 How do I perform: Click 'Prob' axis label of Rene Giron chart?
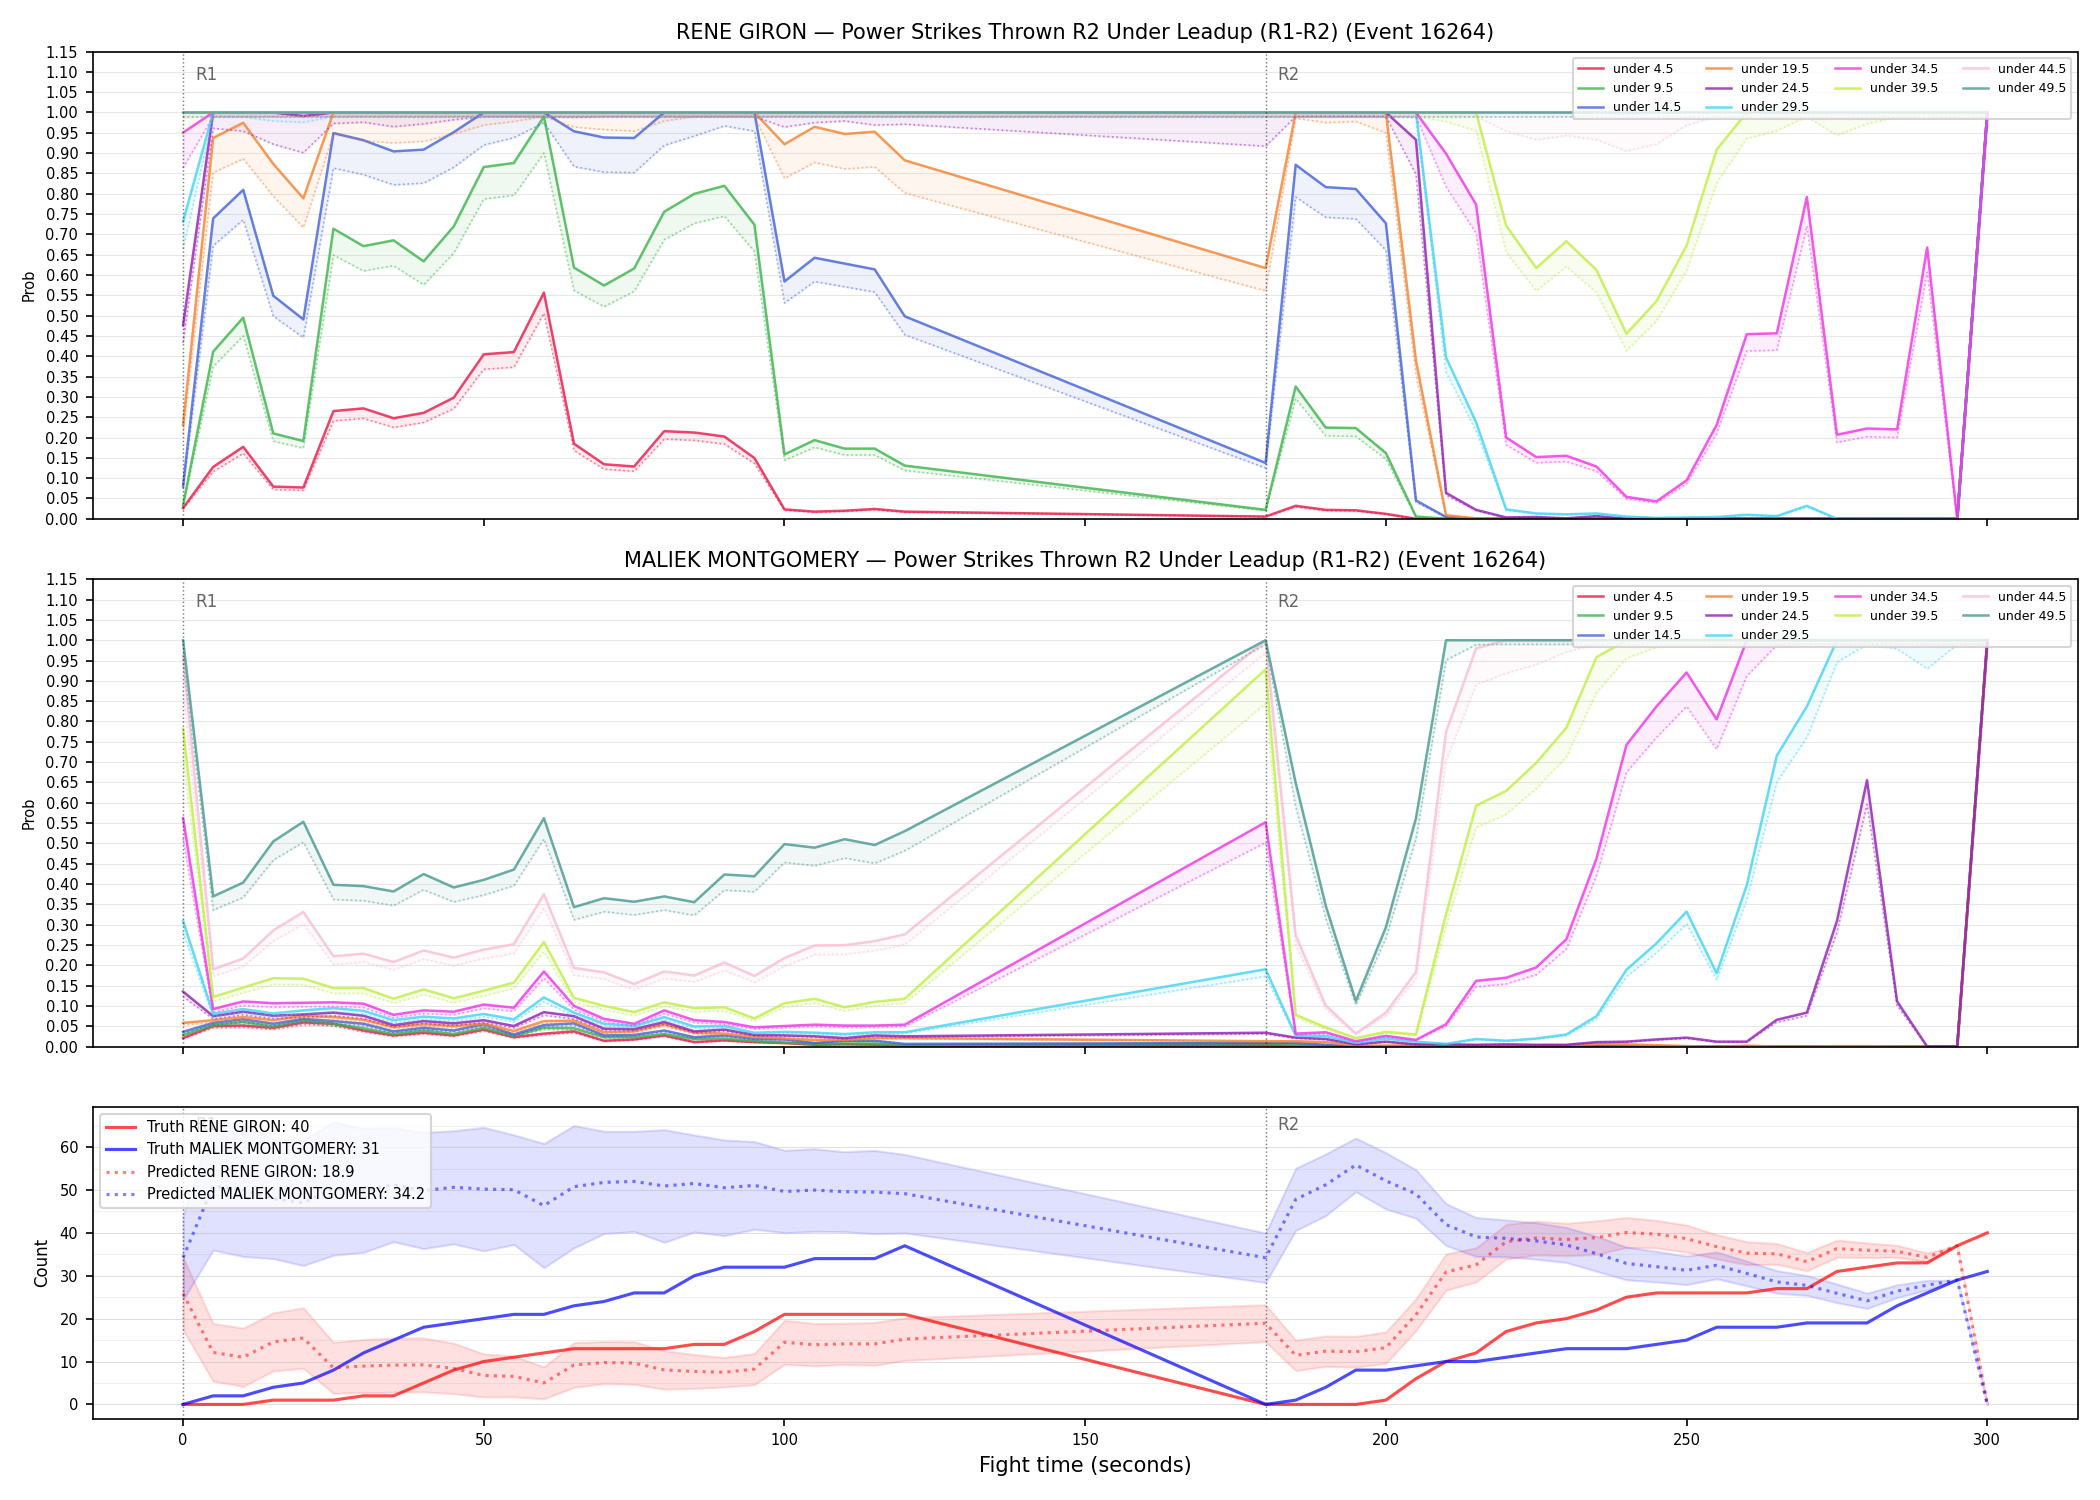point(29,286)
